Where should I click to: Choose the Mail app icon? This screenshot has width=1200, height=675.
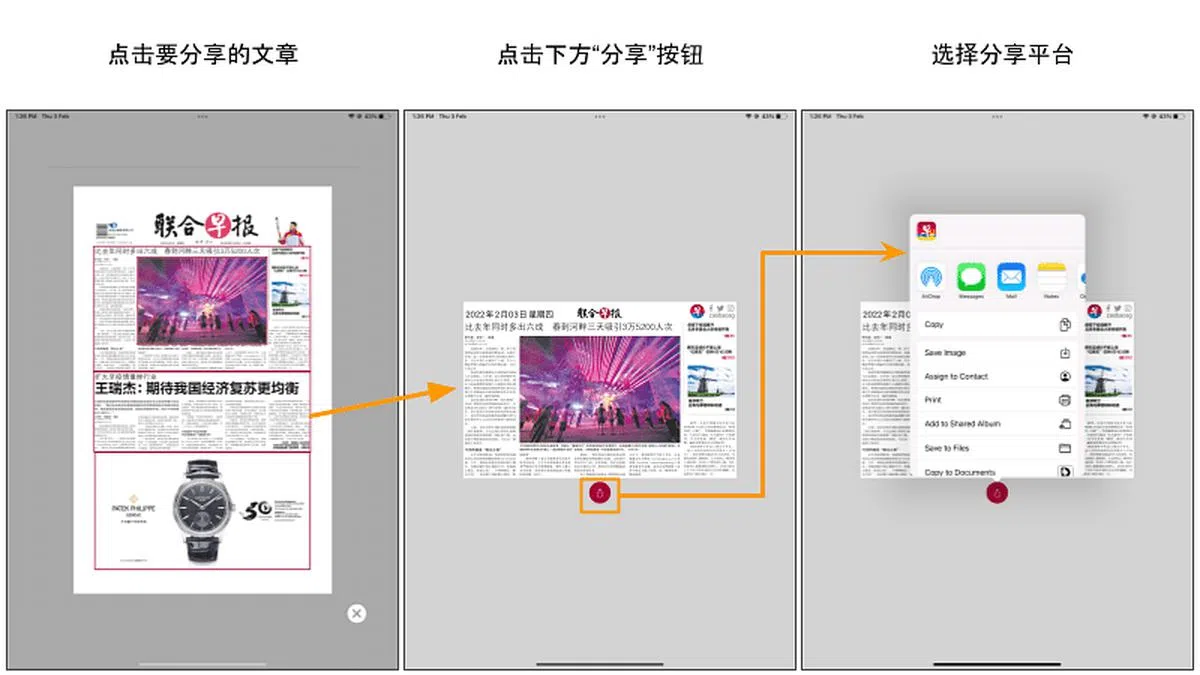(1011, 277)
